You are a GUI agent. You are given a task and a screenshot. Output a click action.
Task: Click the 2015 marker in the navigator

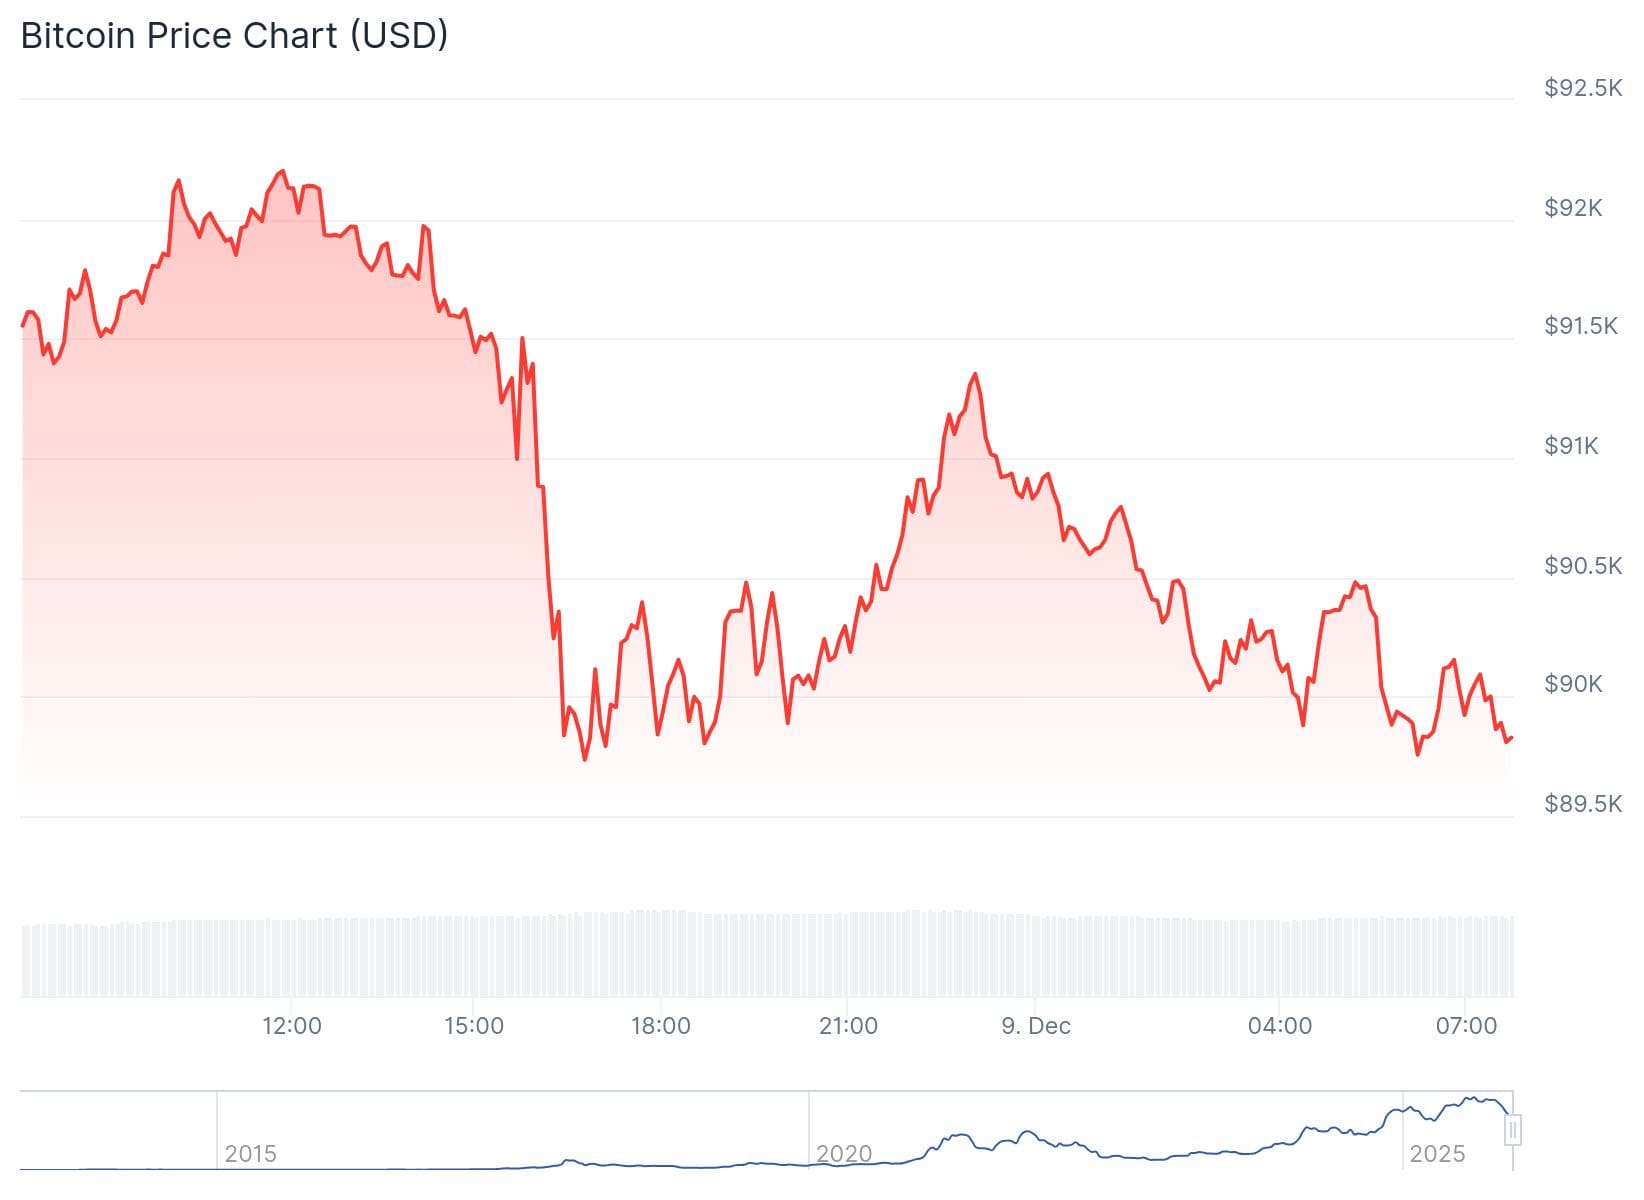pos(250,1154)
